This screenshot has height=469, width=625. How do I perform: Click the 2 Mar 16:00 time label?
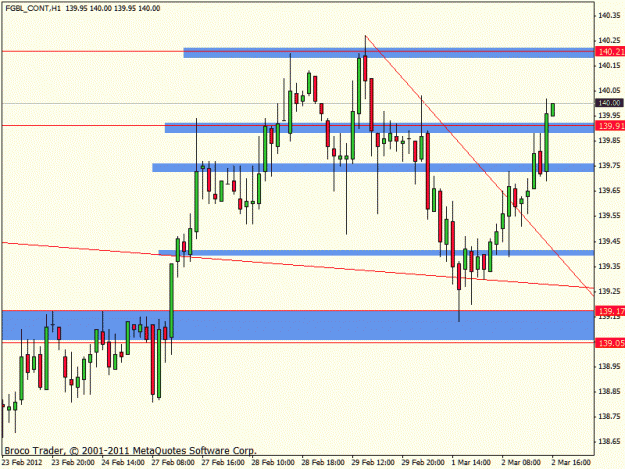(x=571, y=462)
